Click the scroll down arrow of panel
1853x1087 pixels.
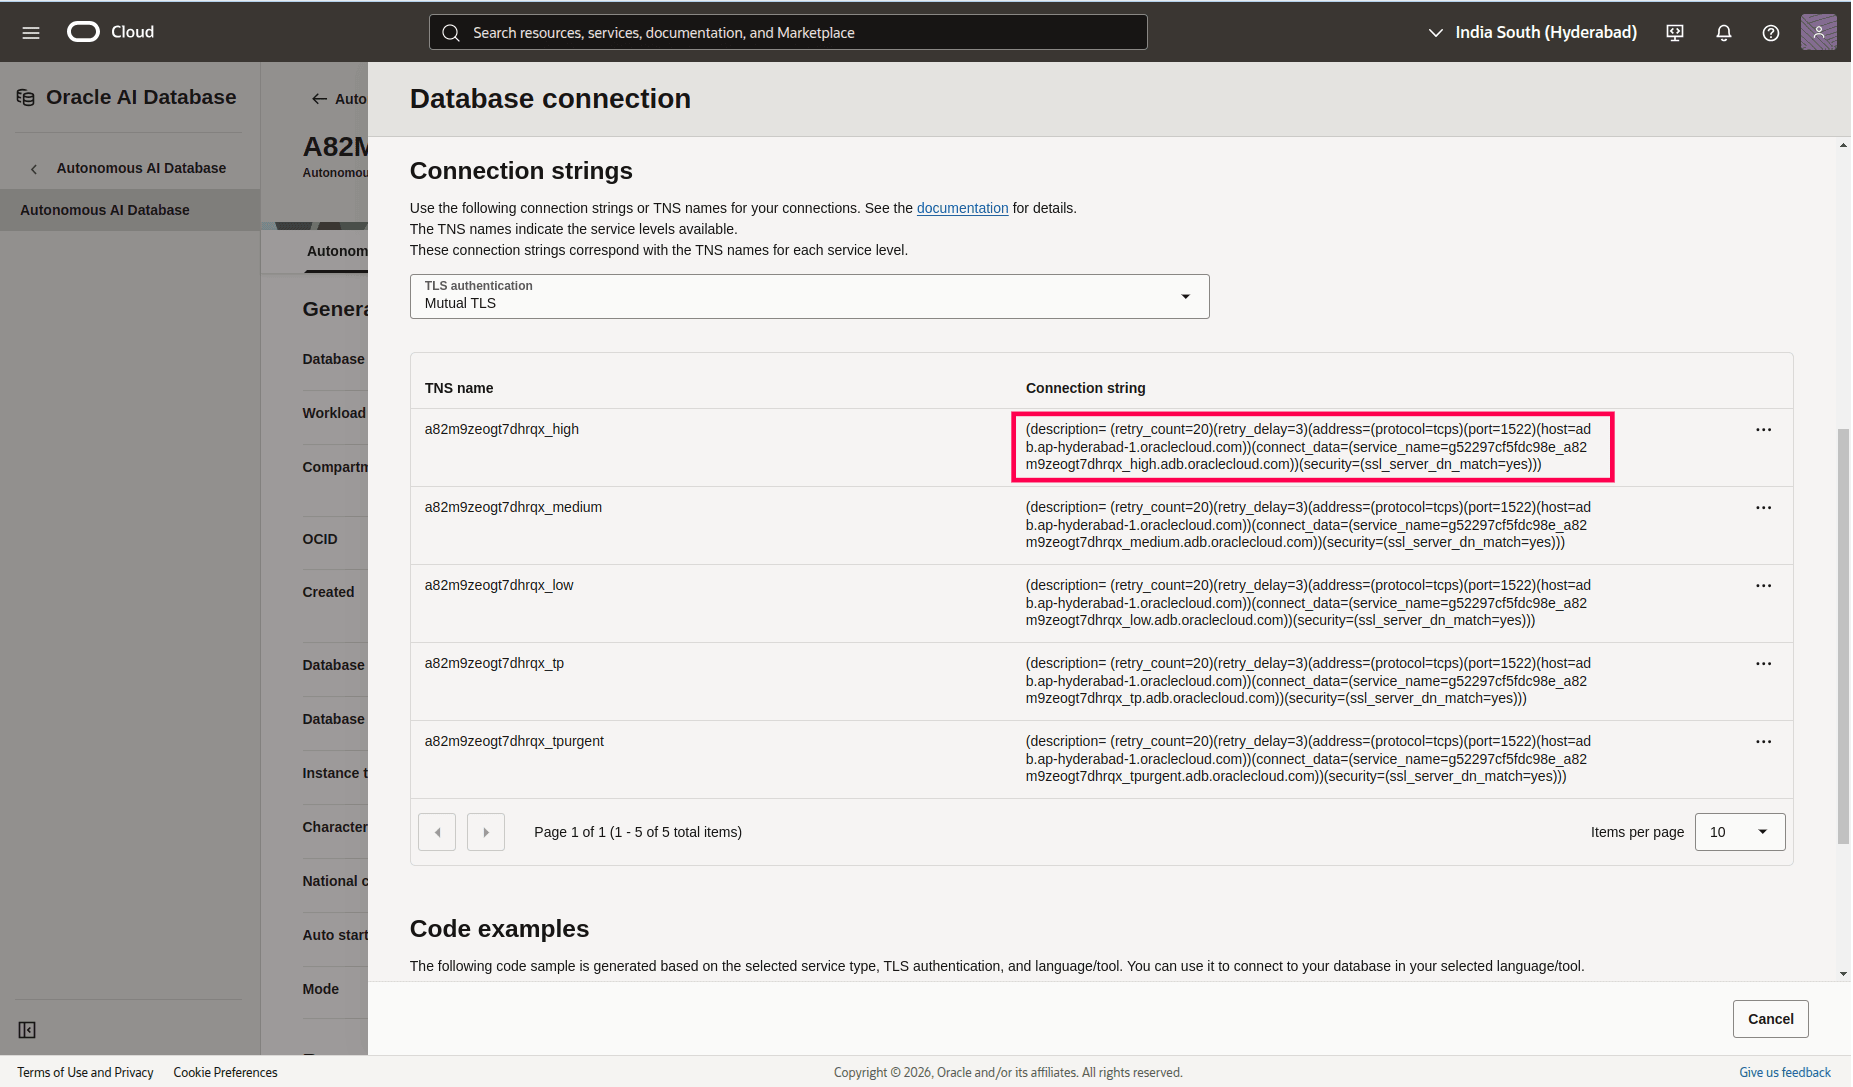click(1843, 973)
